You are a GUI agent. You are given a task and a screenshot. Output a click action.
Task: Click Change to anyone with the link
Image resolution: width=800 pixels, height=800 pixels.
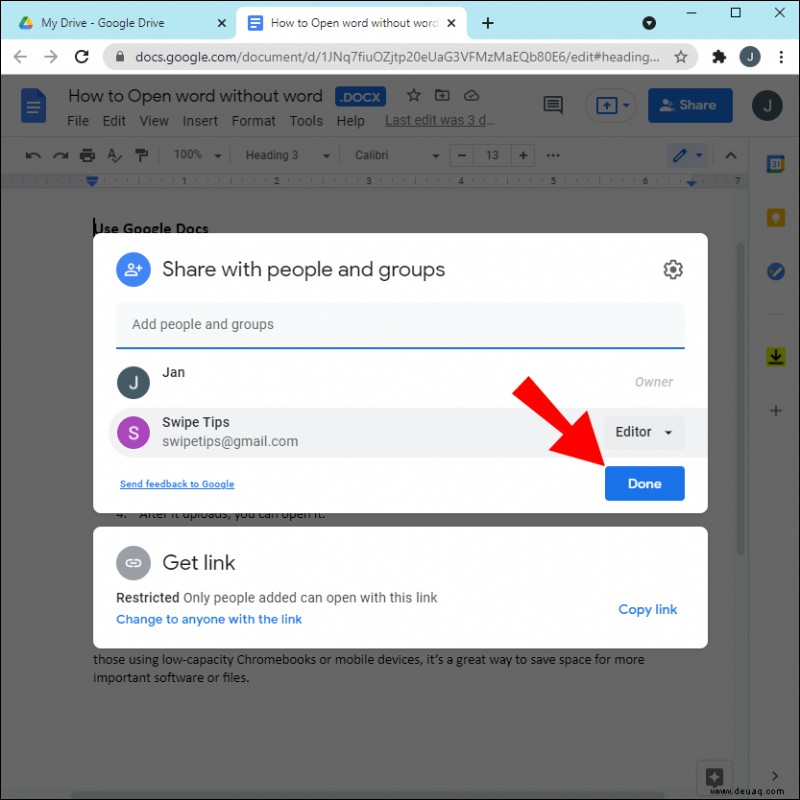coord(209,619)
